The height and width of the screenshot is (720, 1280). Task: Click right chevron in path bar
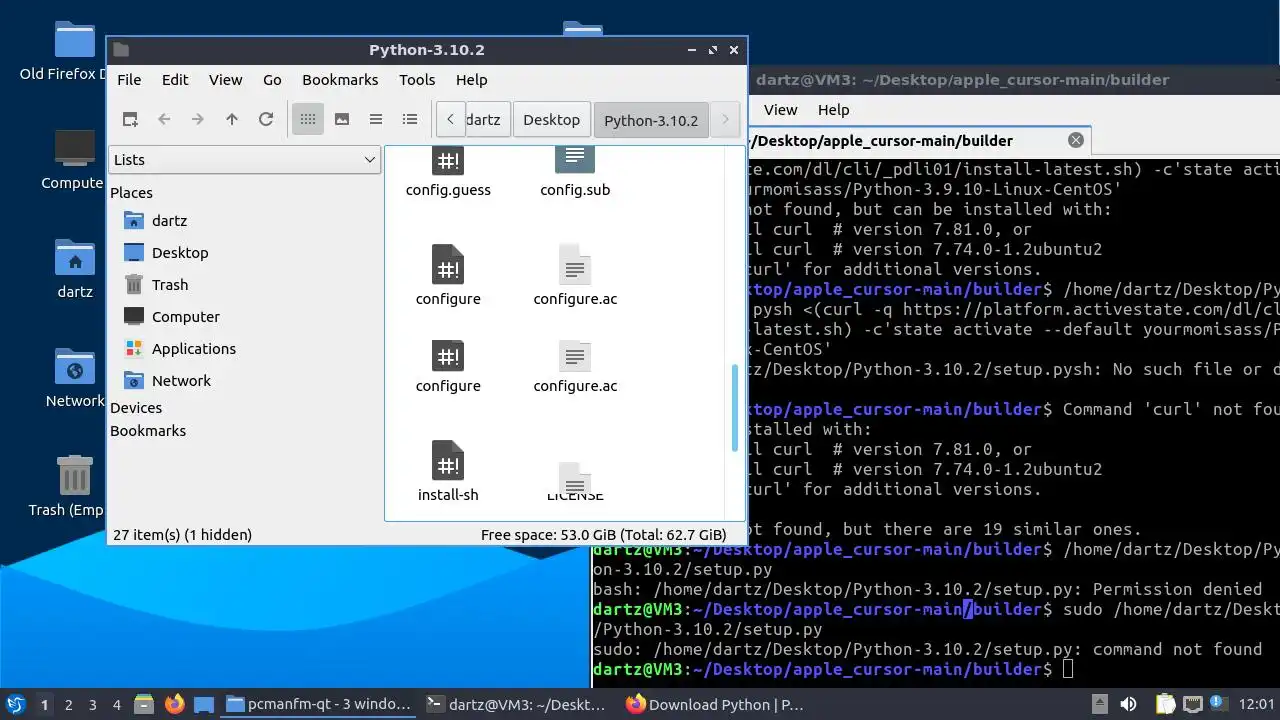pyautogui.click(x=726, y=119)
